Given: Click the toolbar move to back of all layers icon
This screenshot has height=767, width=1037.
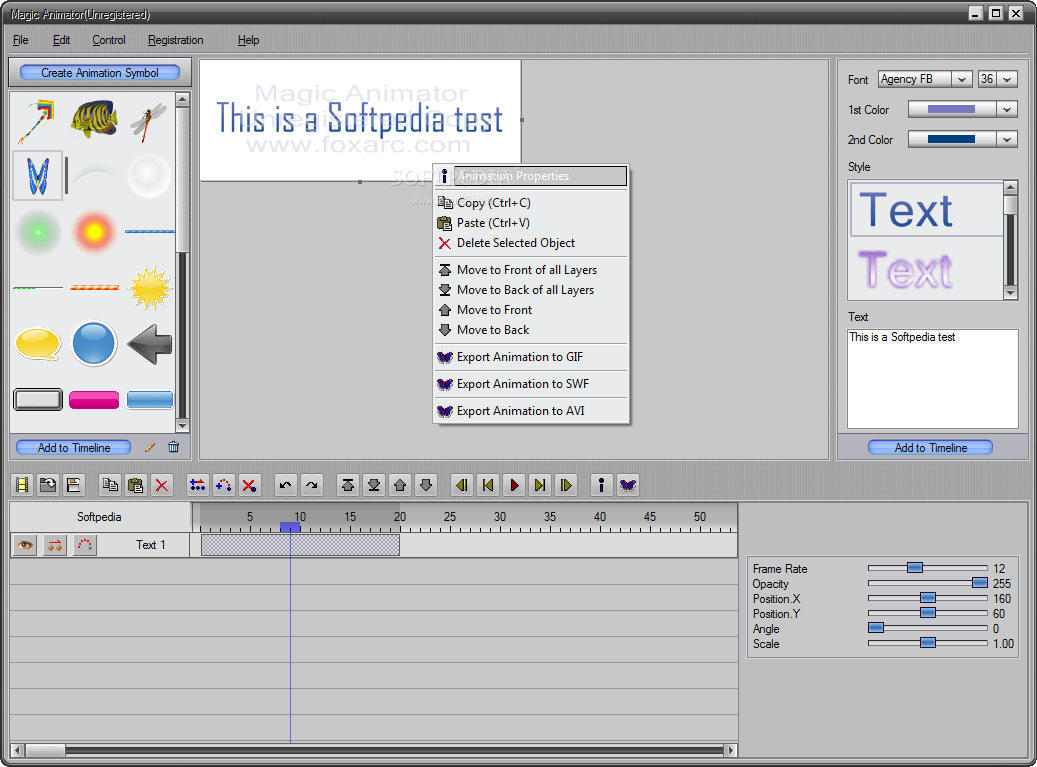Looking at the screenshot, I should 373,485.
